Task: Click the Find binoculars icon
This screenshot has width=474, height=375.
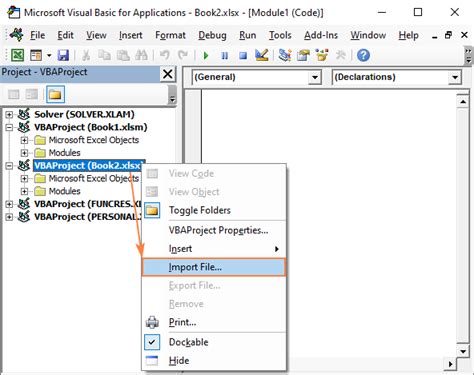Action: 141,55
